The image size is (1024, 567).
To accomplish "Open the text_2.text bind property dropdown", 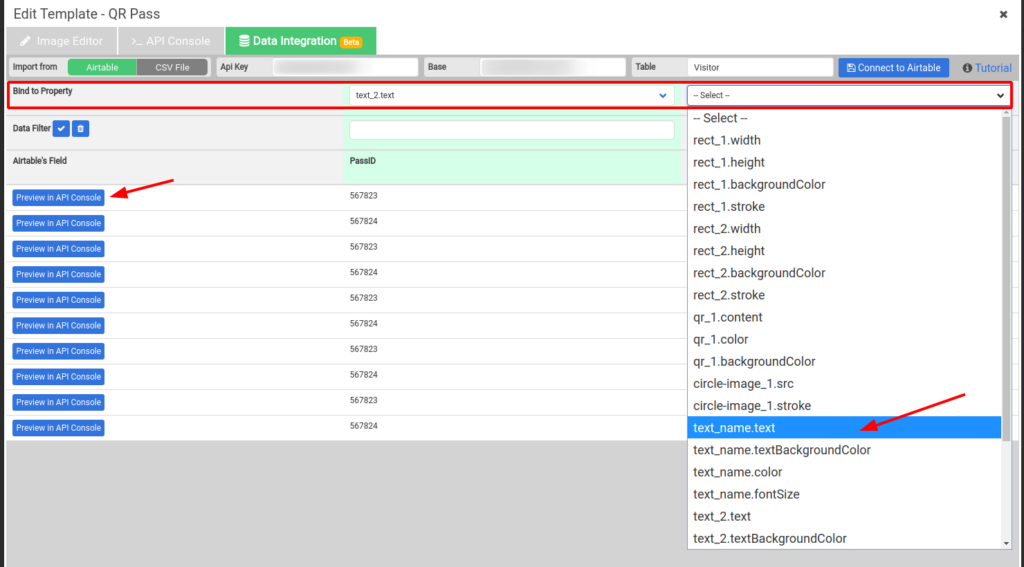I will [511, 95].
